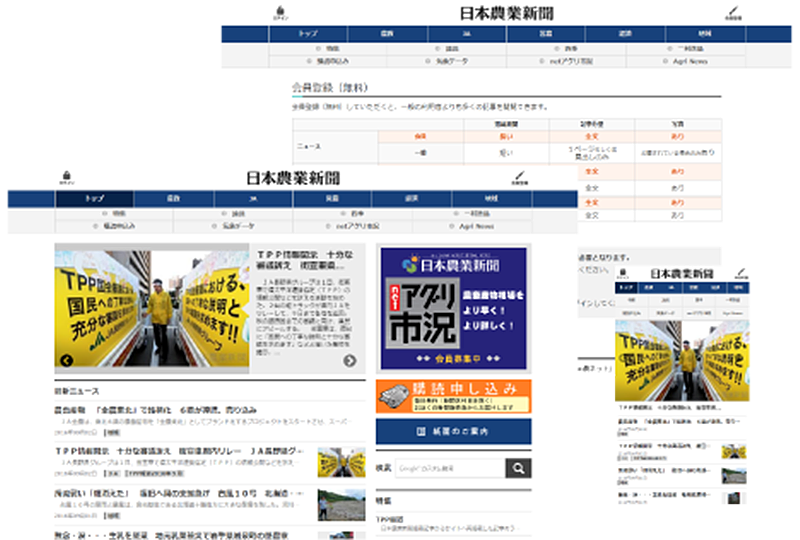Select the JA tab in back window

point(467,34)
